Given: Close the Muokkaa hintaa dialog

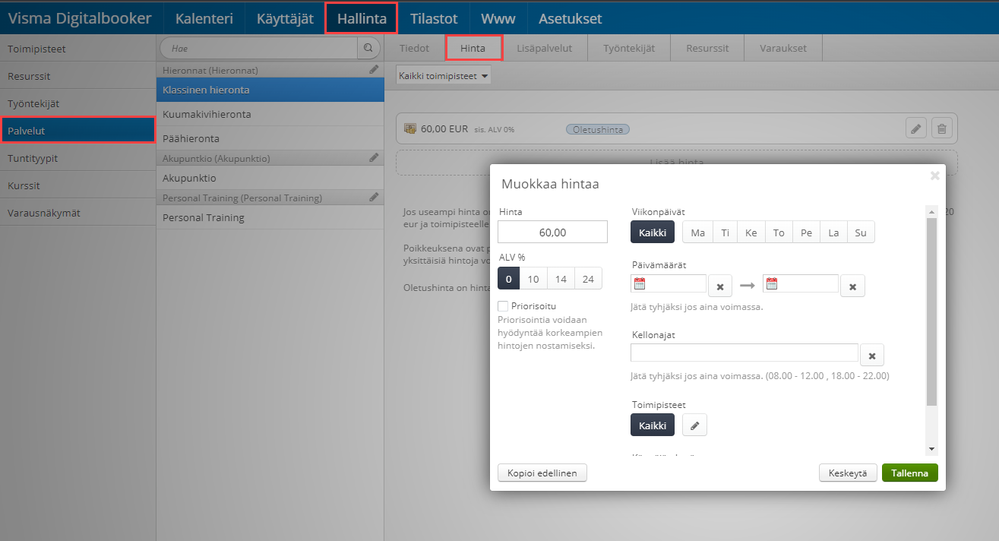Looking at the screenshot, I should (x=935, y=175).
